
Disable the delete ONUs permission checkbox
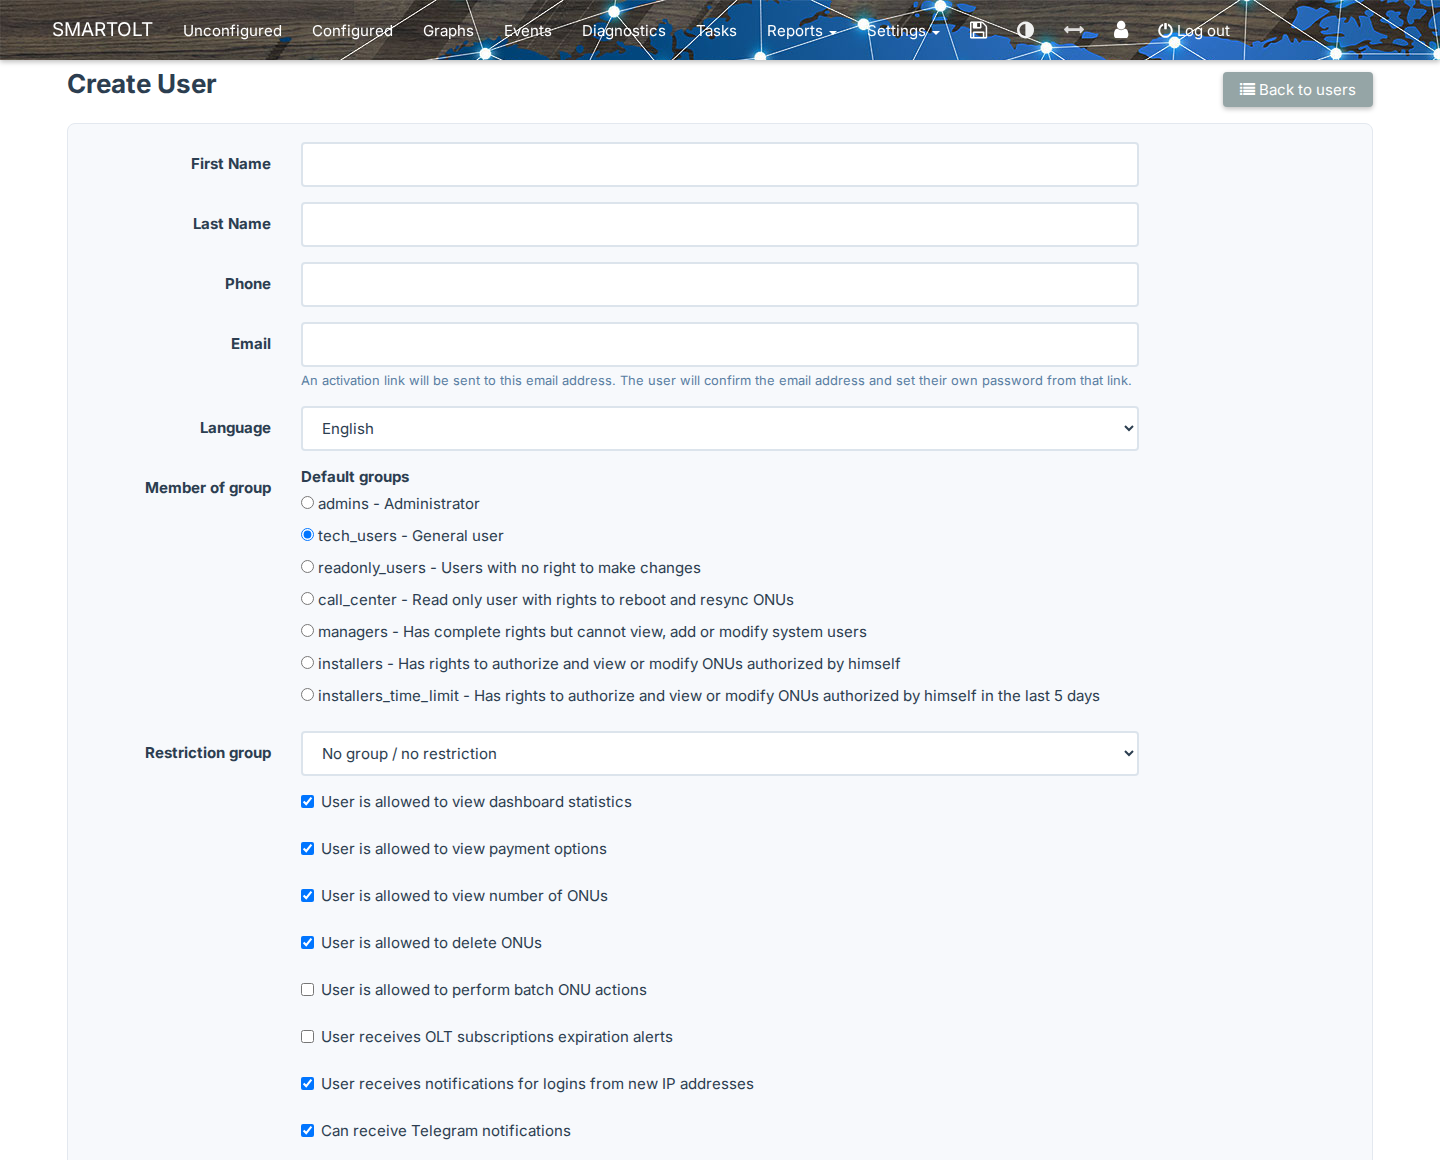click(x=308, y=943)
